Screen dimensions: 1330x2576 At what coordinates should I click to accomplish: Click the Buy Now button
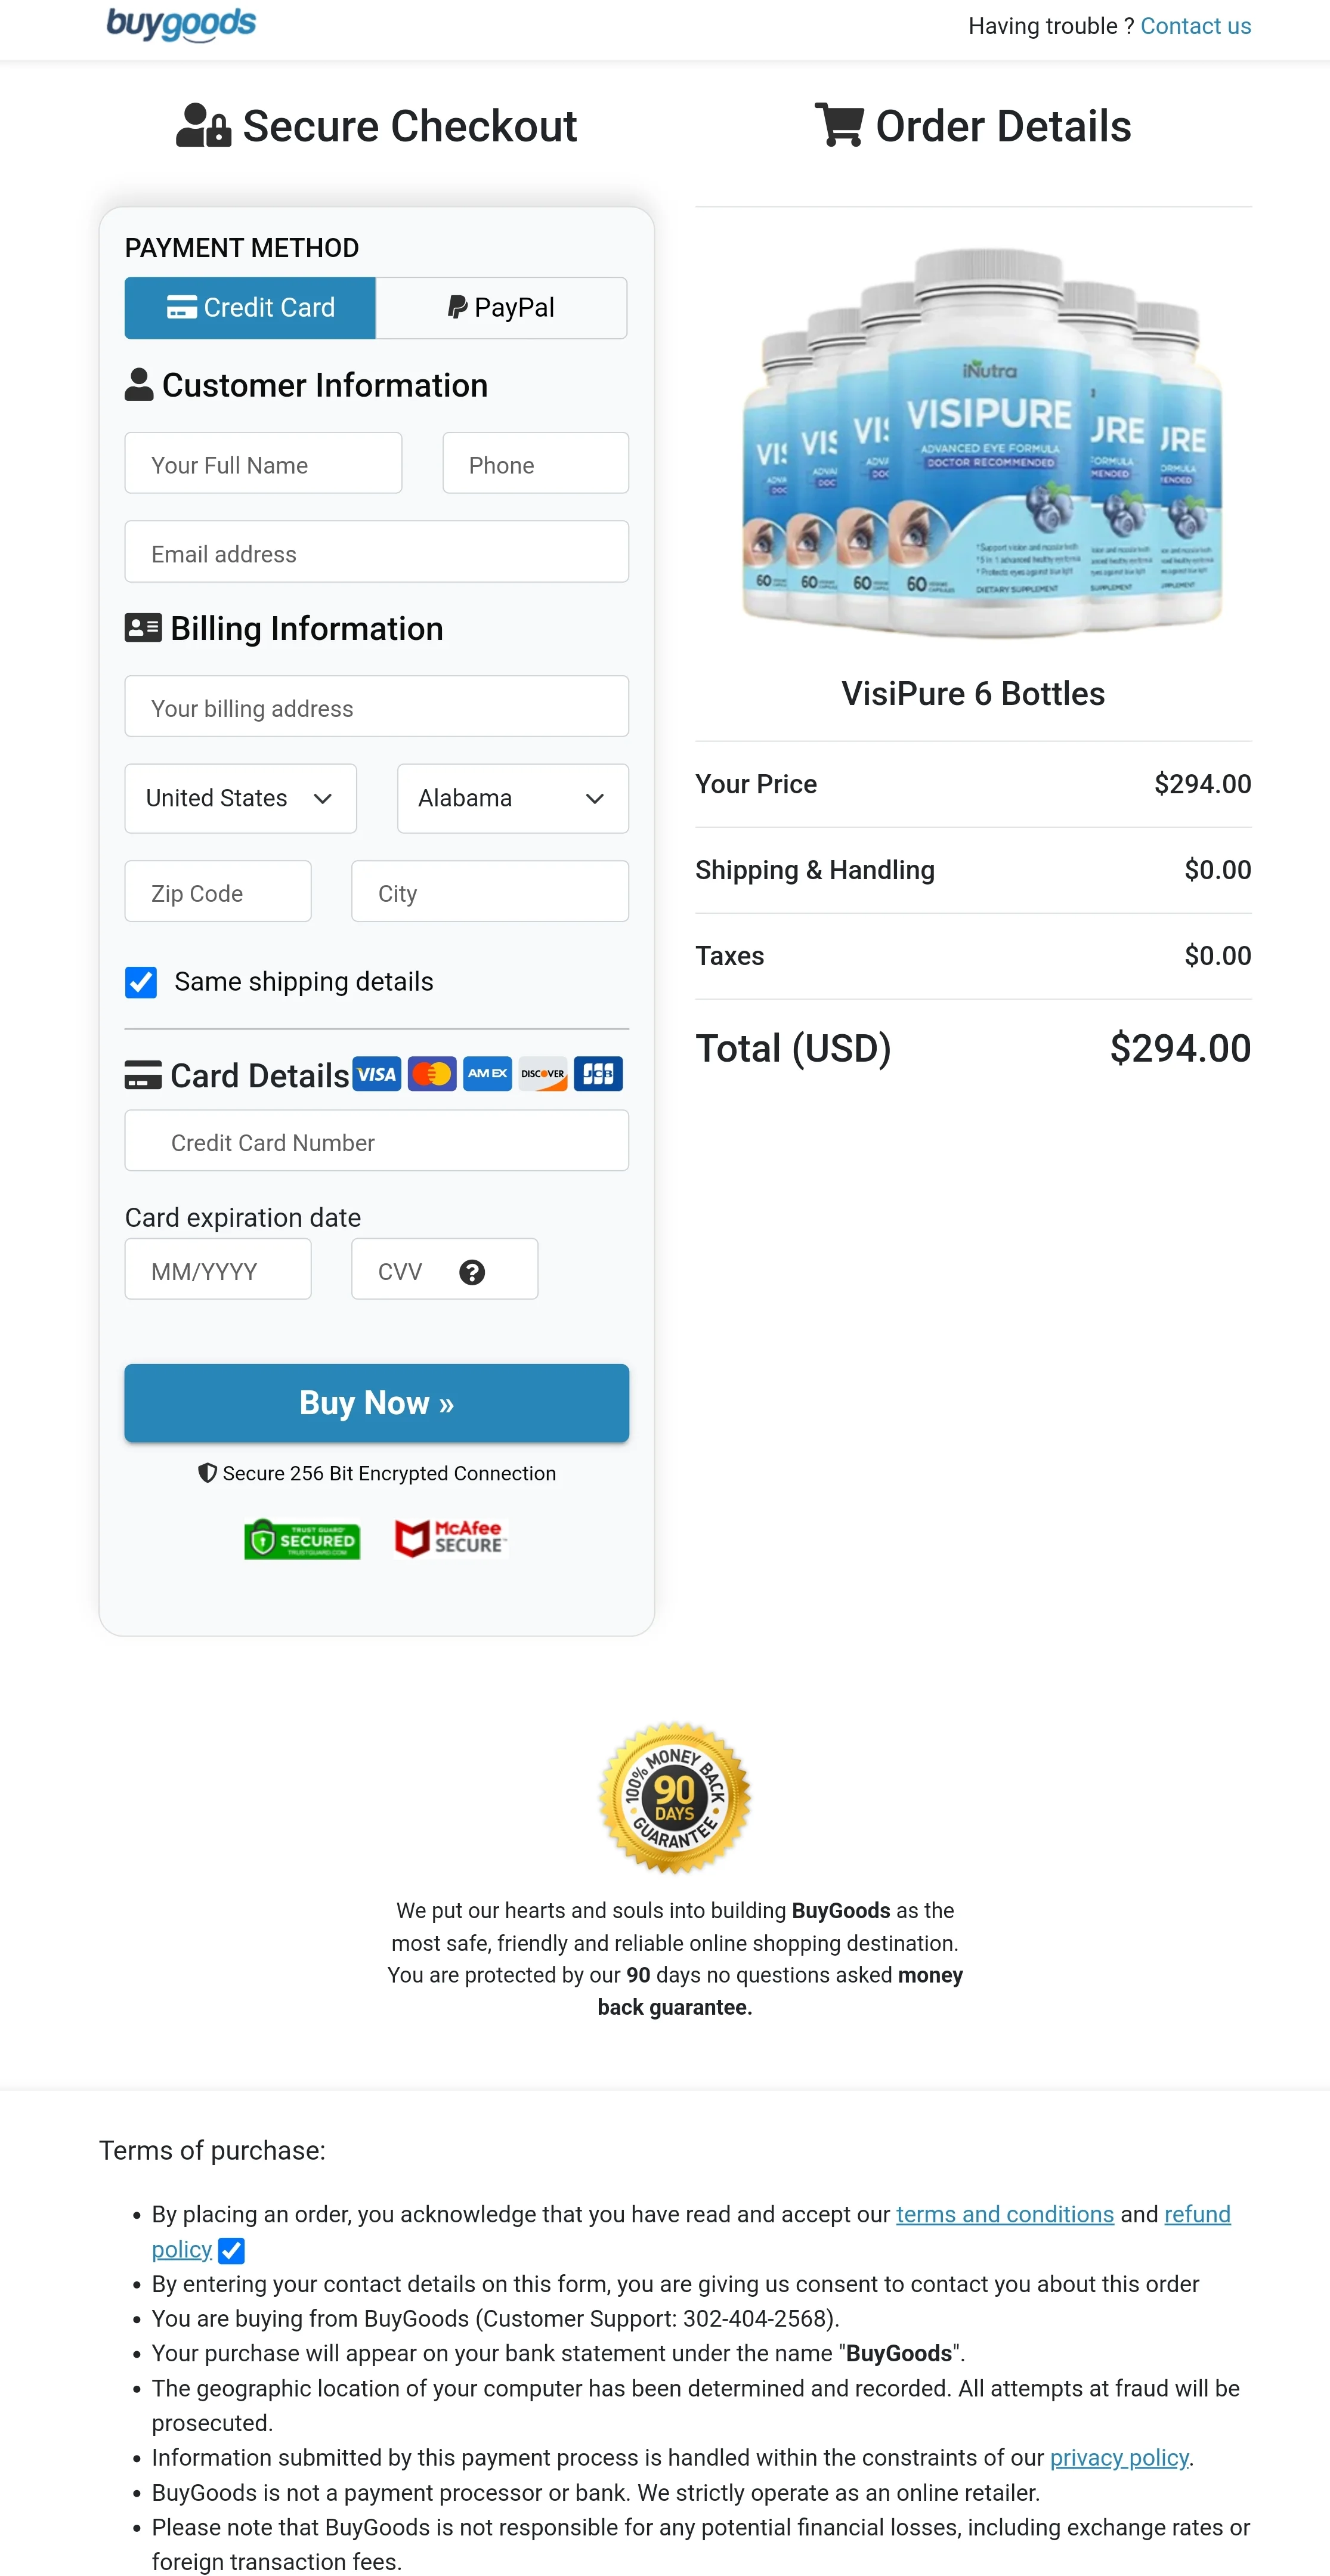pyautogui.click(x=376, y=1402)
